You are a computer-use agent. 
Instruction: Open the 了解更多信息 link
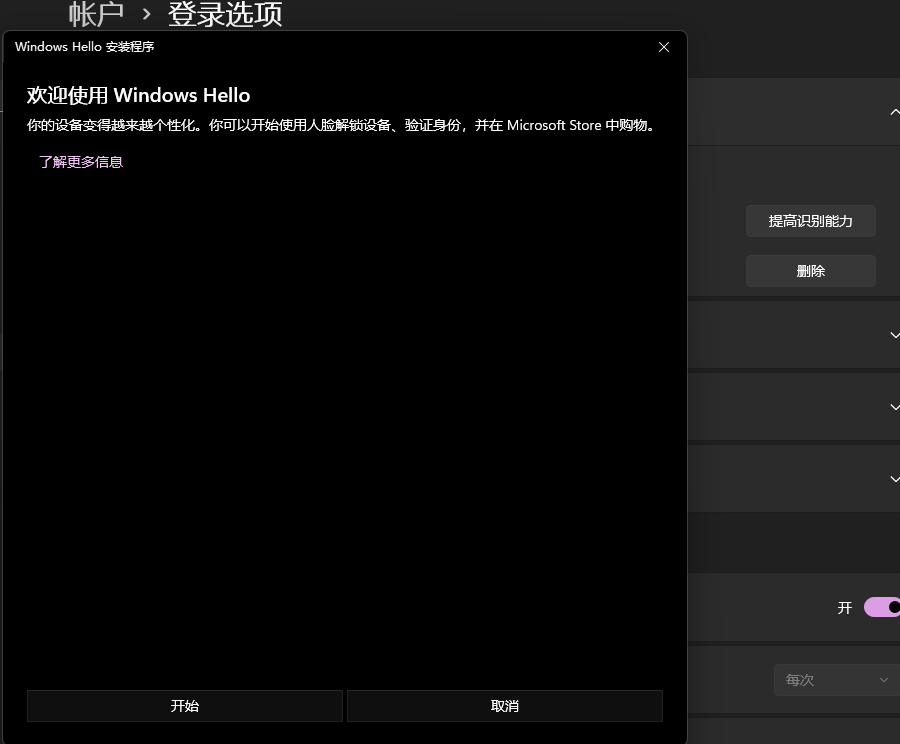tap(81, 162)
